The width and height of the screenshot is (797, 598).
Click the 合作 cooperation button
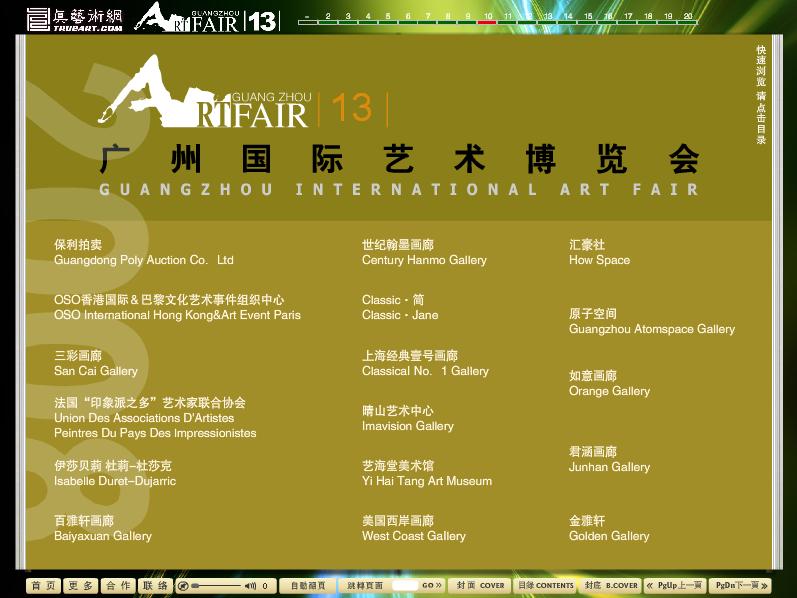118,585
